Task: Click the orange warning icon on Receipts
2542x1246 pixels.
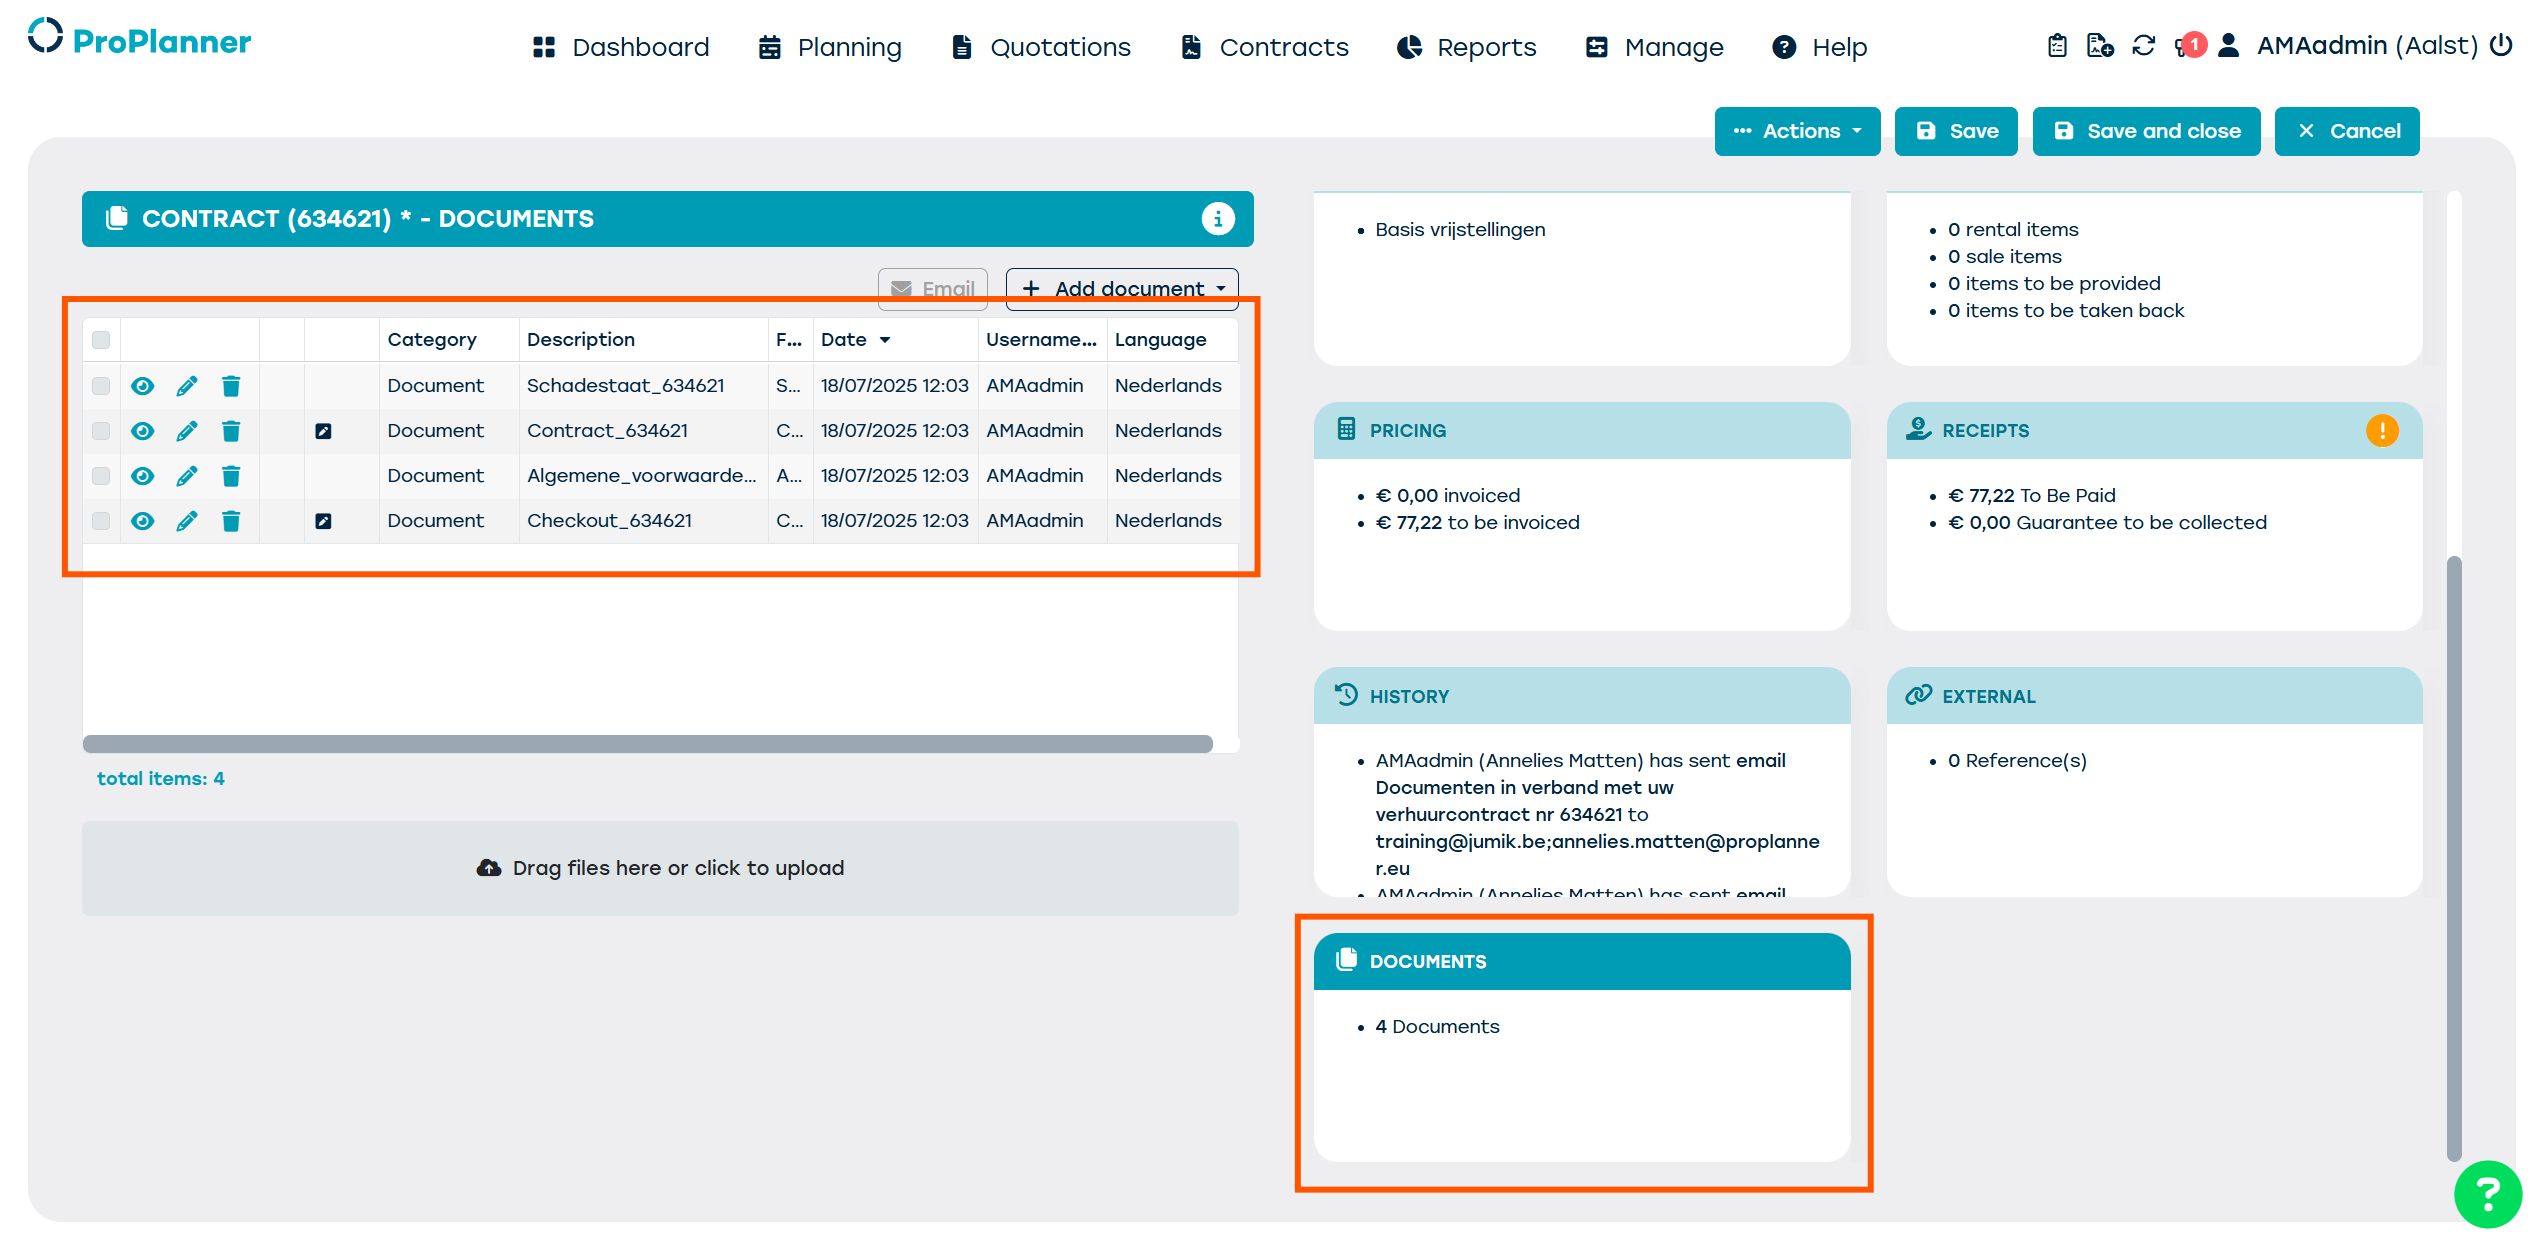Action: 2382,431
